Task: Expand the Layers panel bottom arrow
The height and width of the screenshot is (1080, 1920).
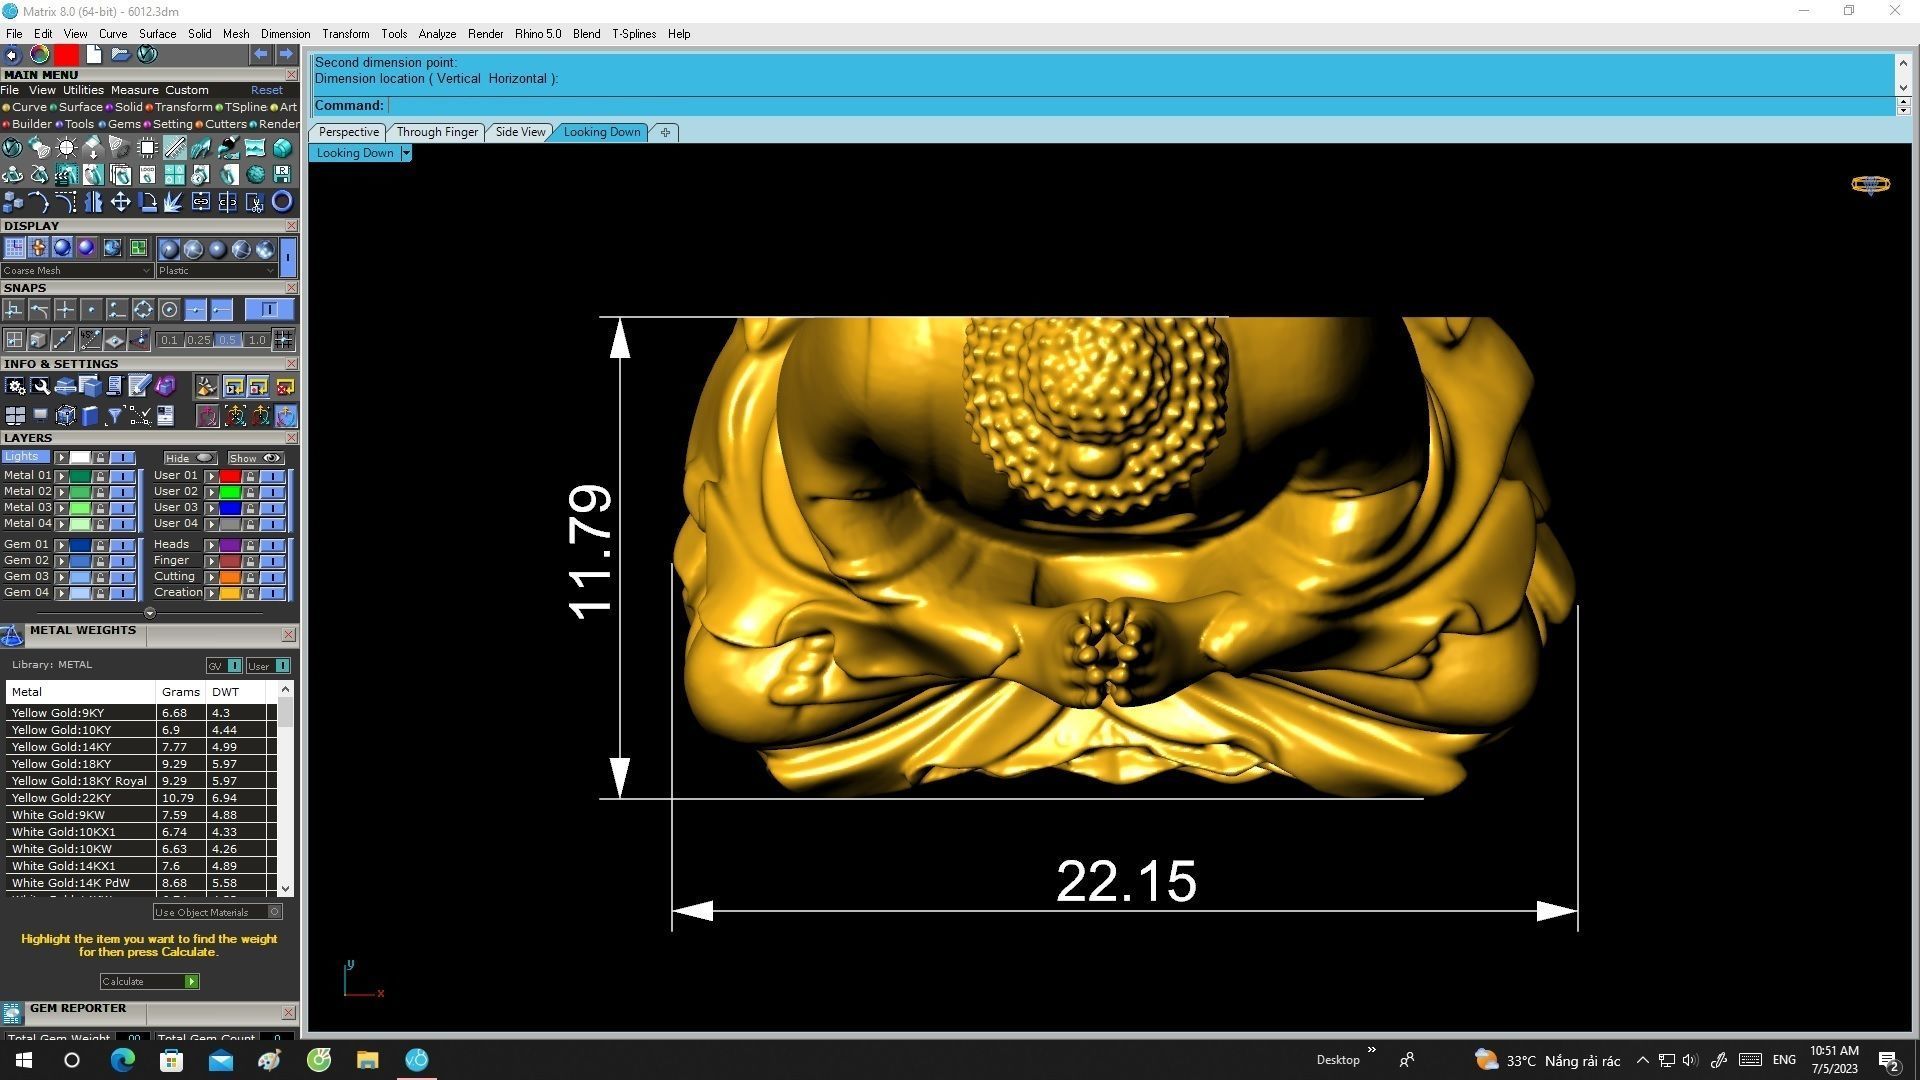Action: (x=150, y=613)
